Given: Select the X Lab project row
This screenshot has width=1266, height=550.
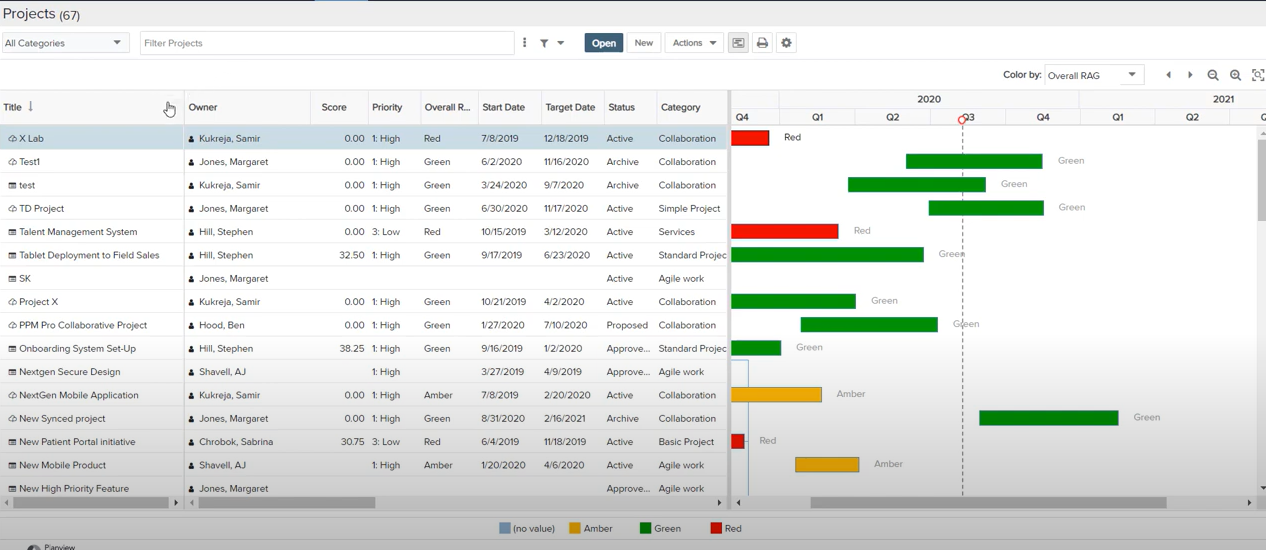Looking at the screenshot, I should pos(364,138).
